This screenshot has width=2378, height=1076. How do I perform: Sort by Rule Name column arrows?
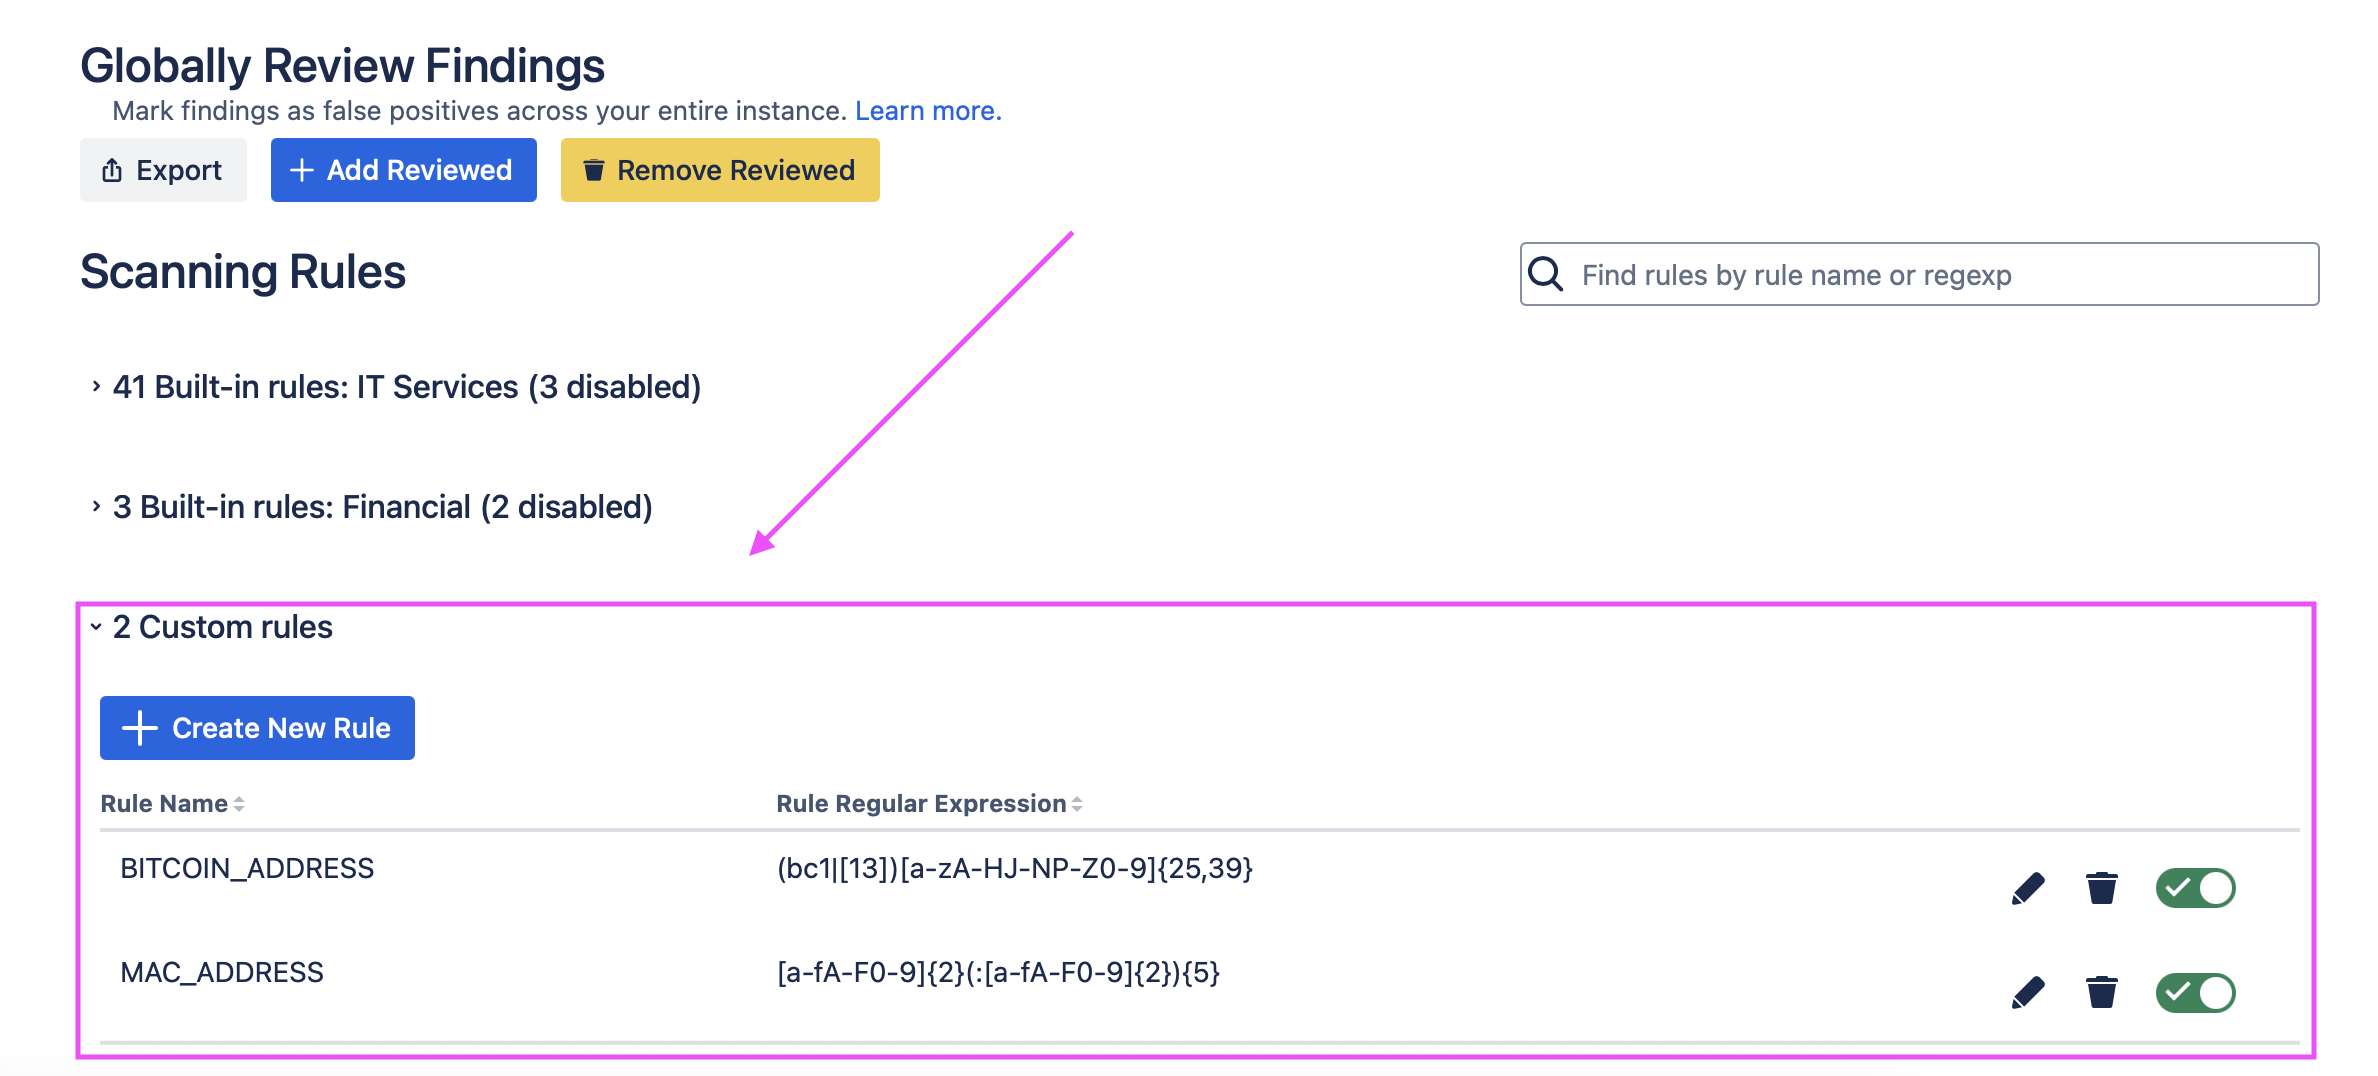239,804
